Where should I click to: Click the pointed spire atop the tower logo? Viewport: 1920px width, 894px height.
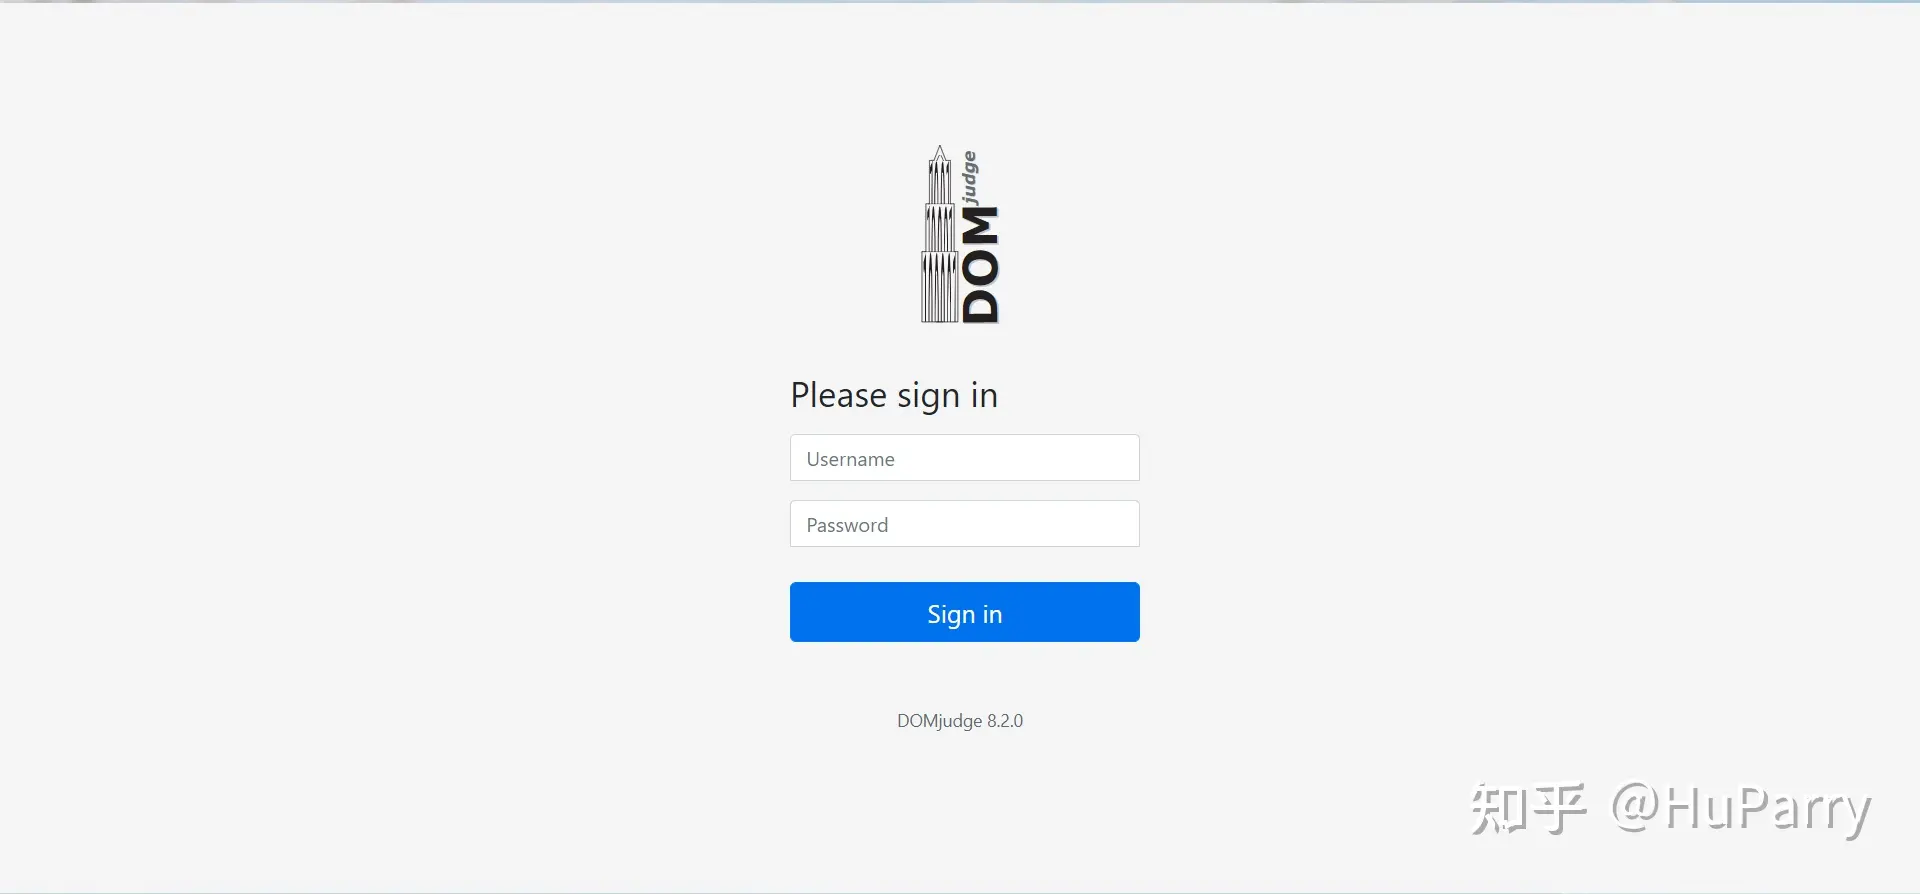939,154
